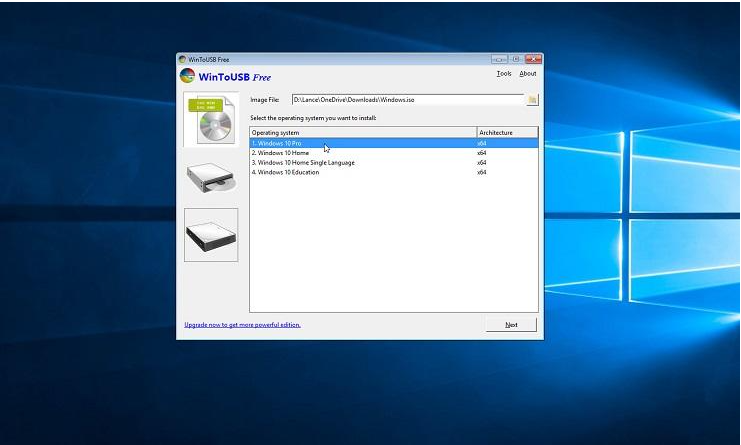Maximize the WinToUSB window
This screenshot has width=741, height=445.
coord(516,59)
